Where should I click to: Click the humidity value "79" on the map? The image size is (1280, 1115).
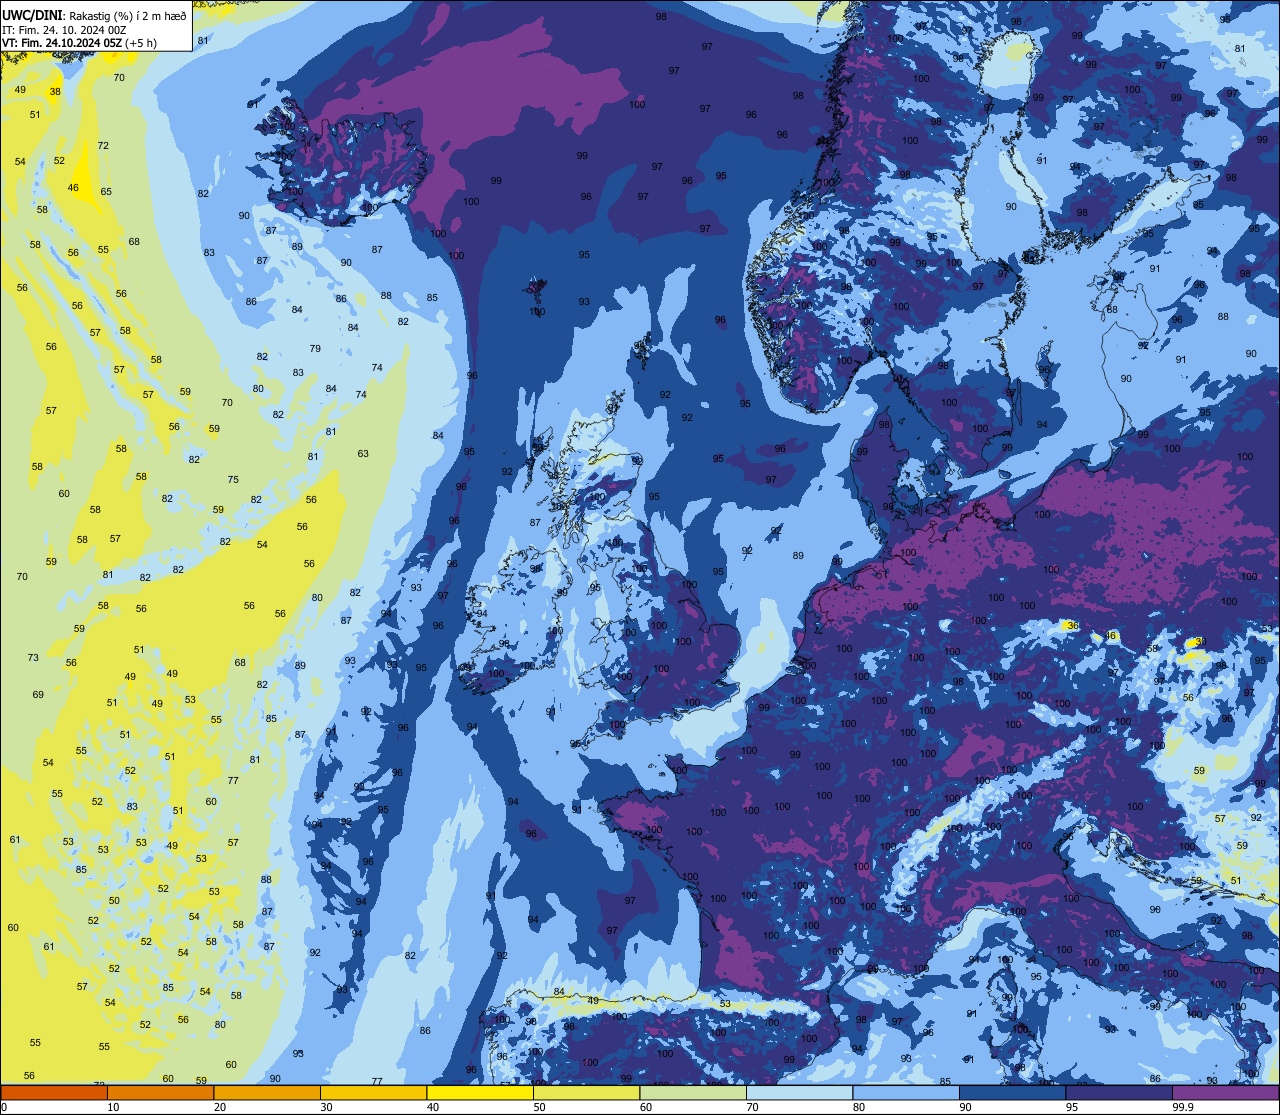[x=315, y=349]
